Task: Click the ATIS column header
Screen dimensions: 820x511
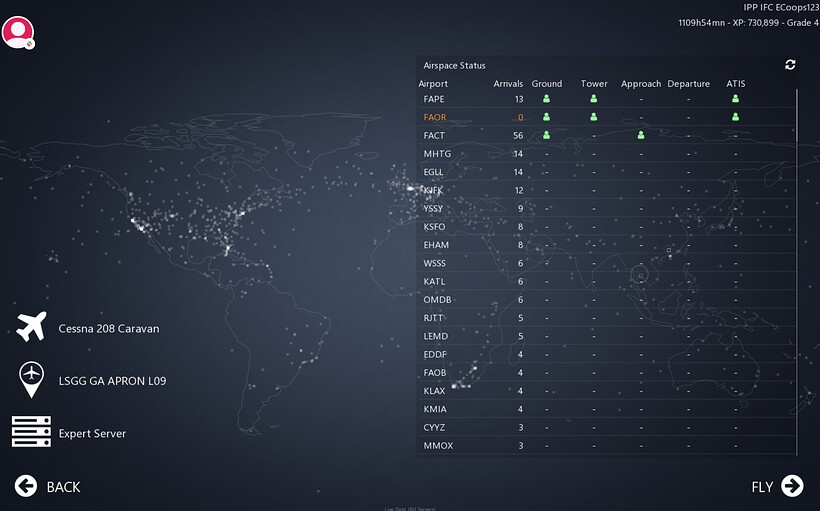Action: [x=736, y=84]
